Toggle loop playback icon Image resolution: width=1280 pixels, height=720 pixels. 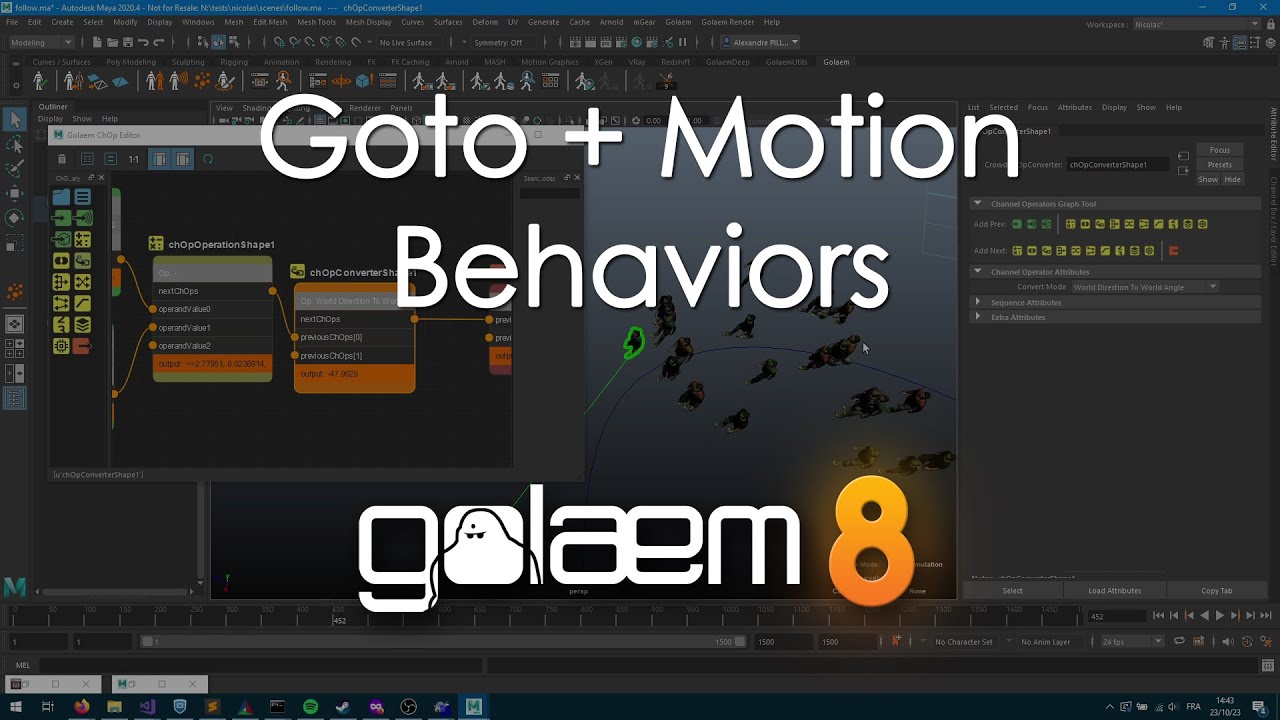(1179, 641)
